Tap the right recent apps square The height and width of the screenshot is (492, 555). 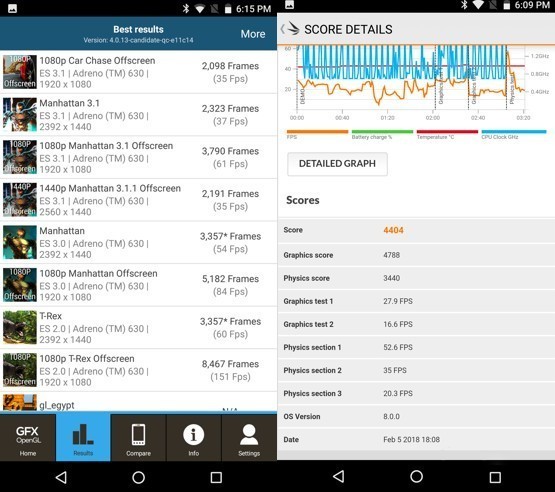[494, 477]
